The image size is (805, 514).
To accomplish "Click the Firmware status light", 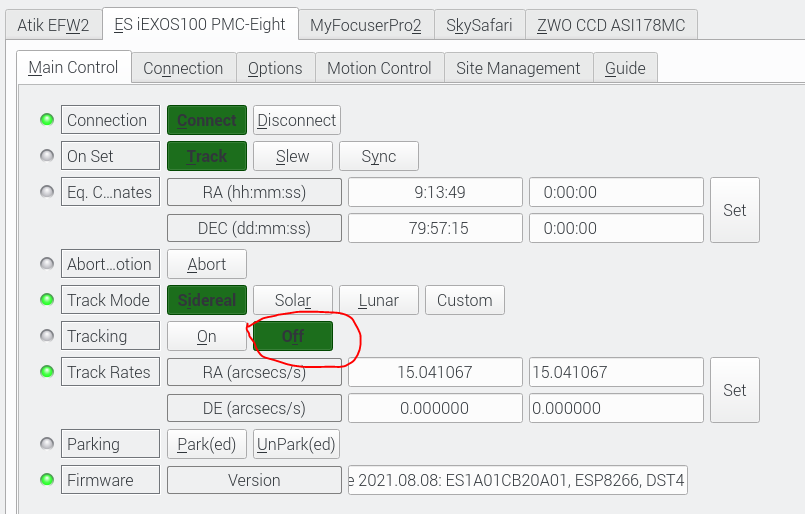I will pyautogui.click(x=47, y=479).
